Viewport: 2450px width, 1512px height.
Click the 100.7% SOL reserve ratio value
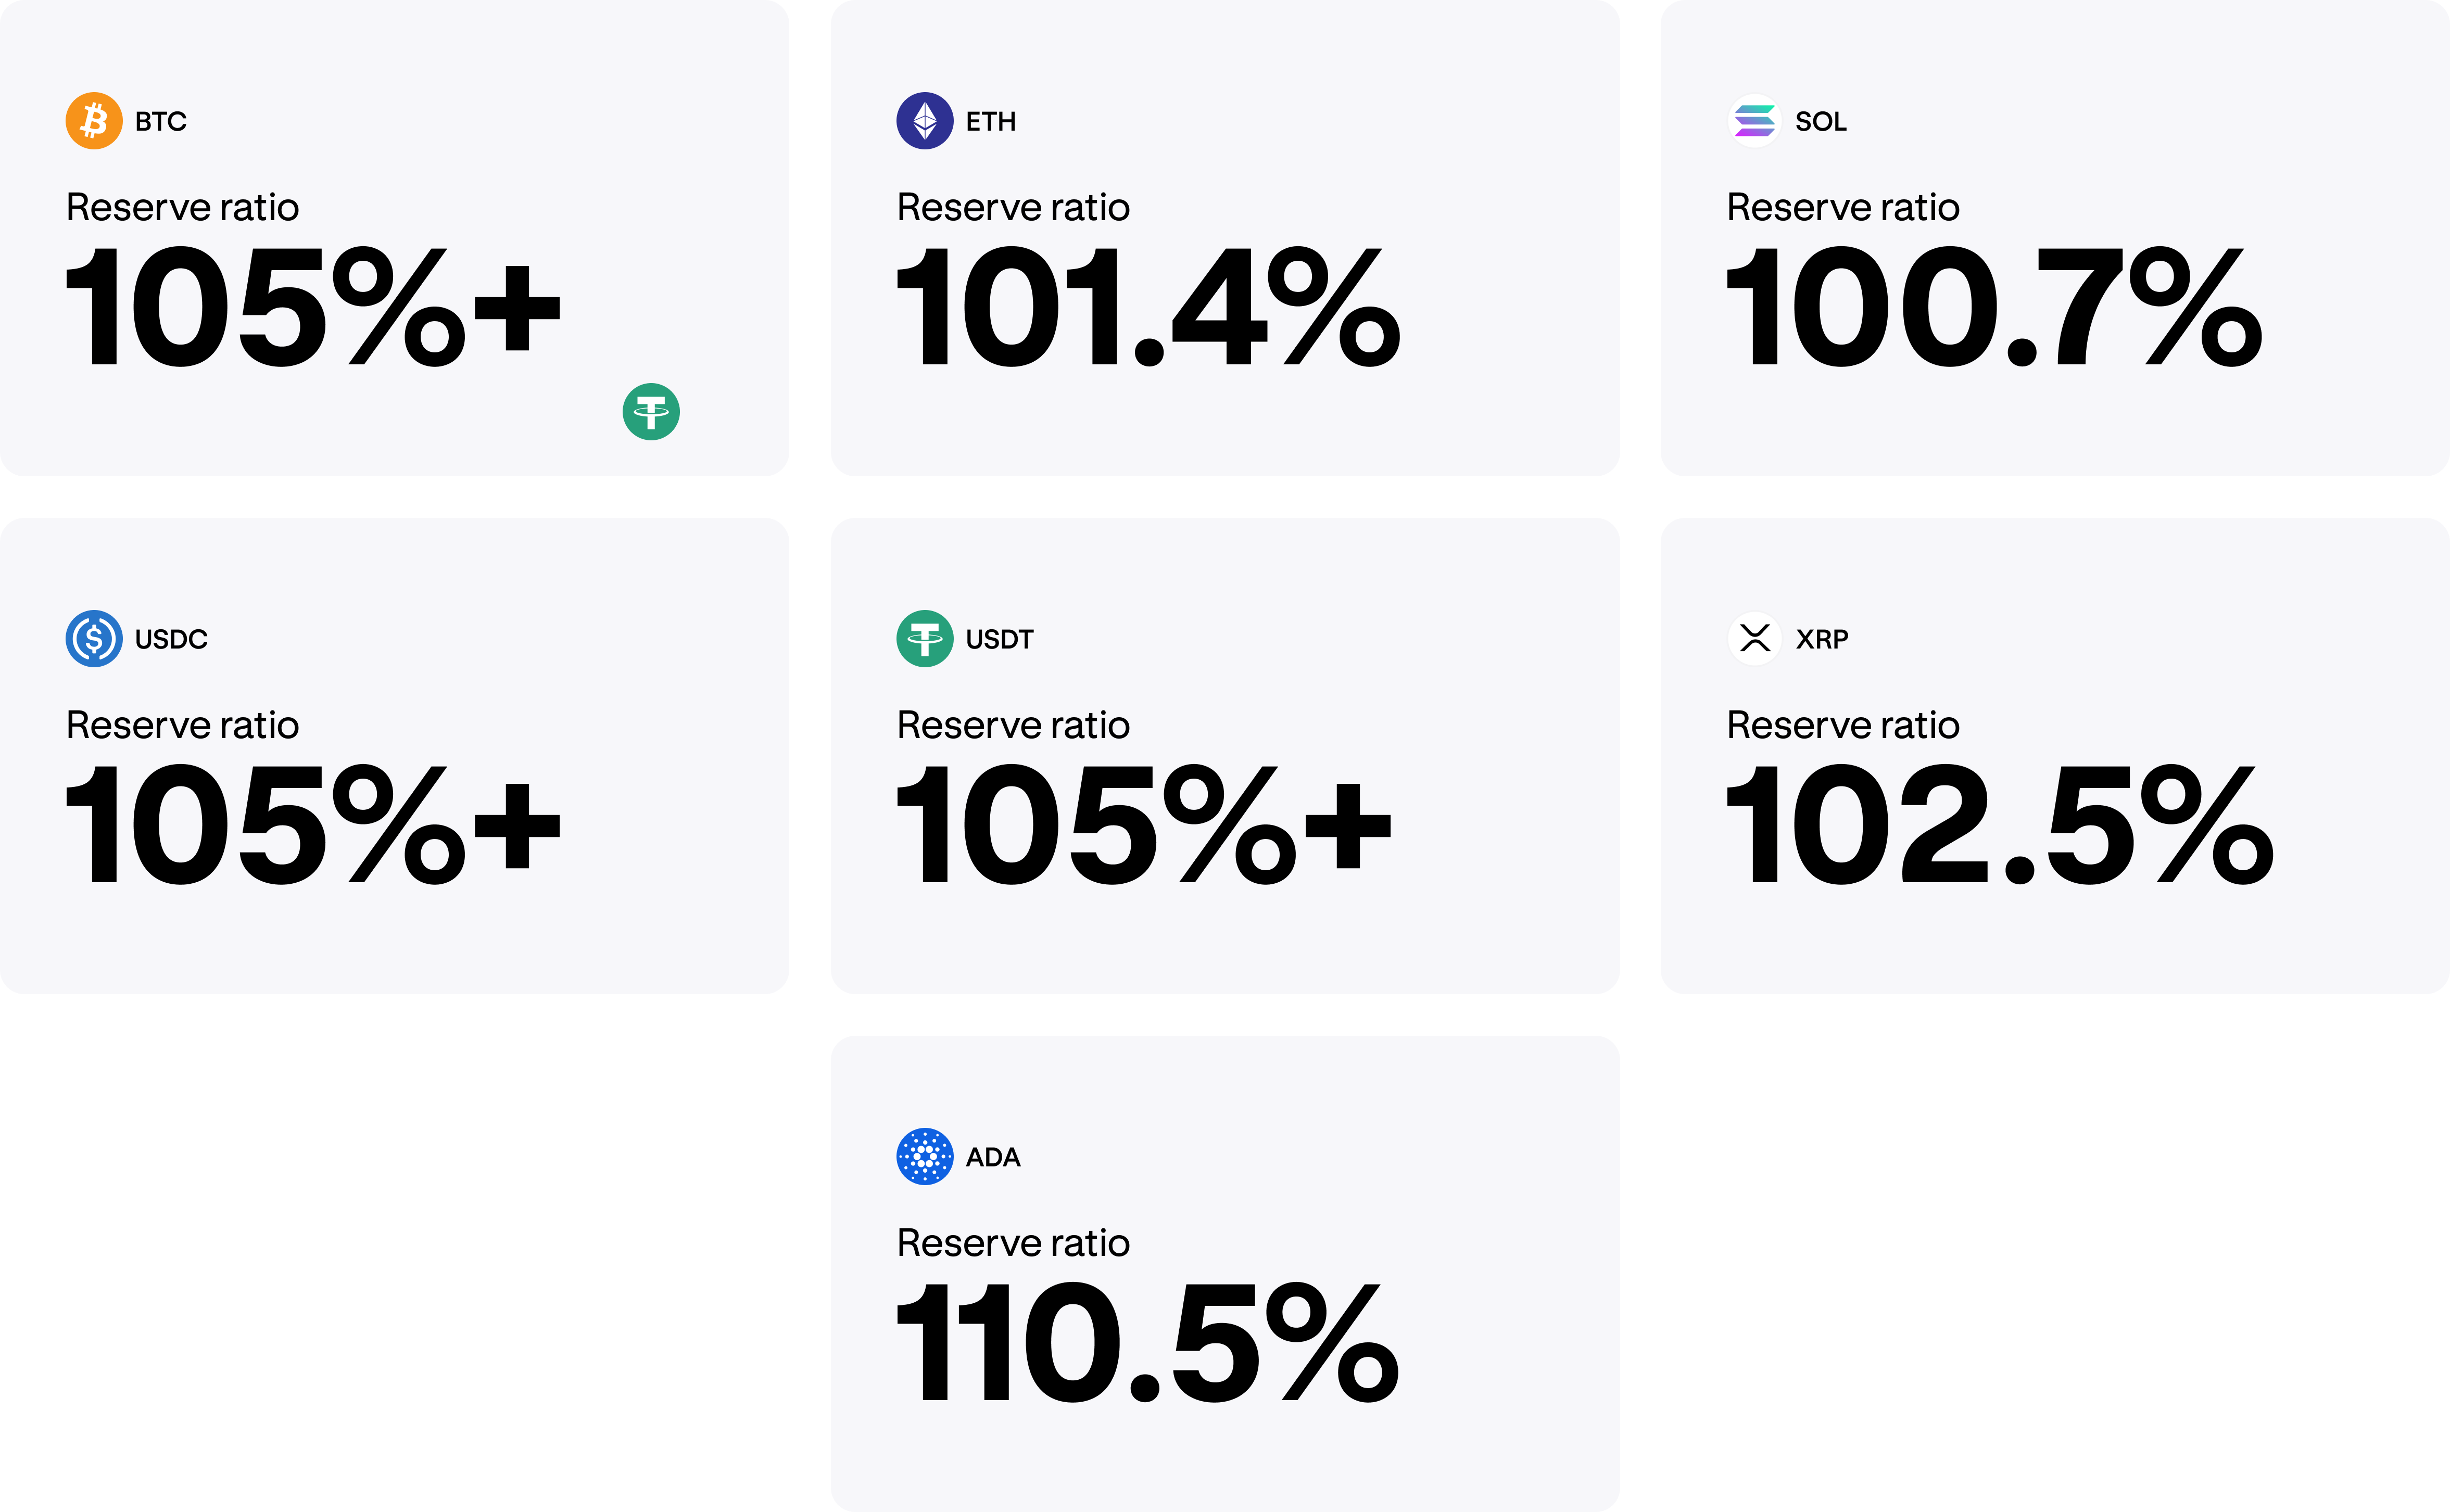click(x=1993, y=307)
